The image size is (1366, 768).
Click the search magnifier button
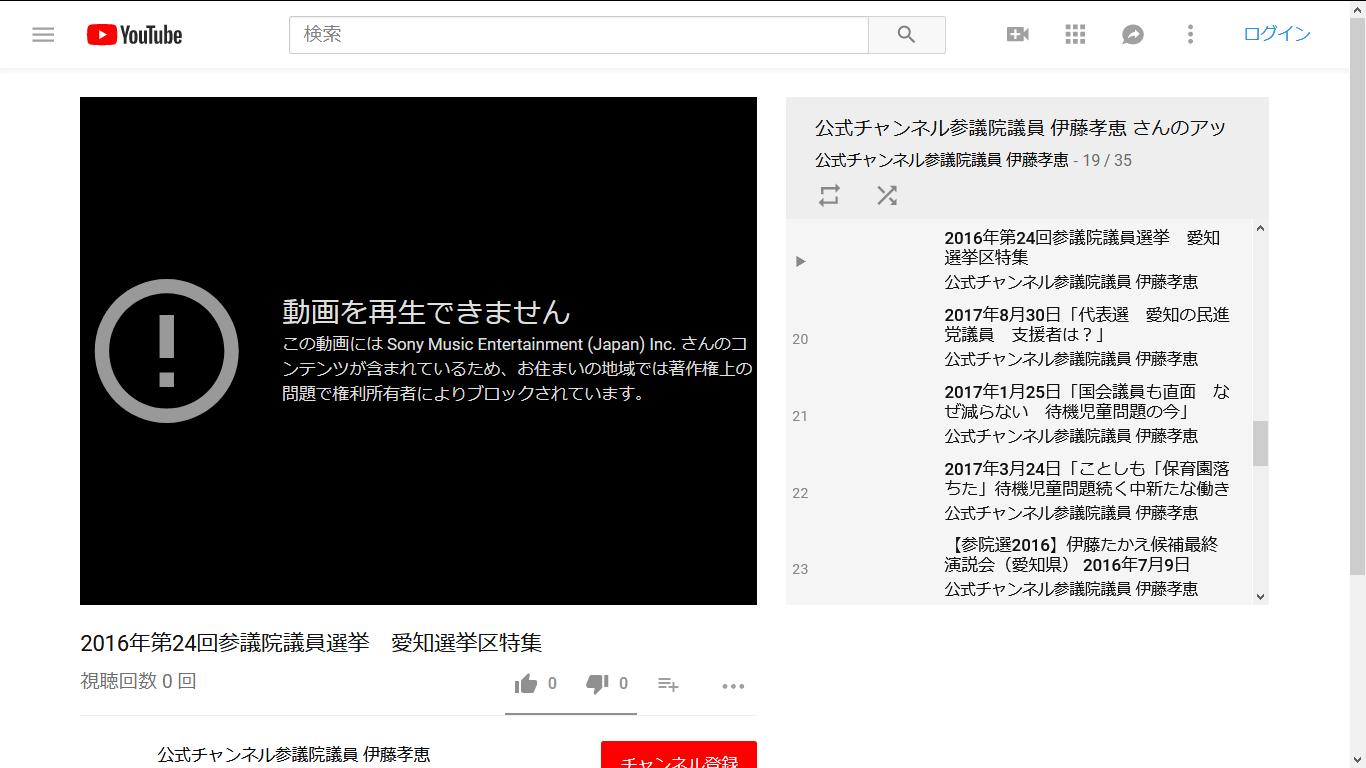pos(907,35)
